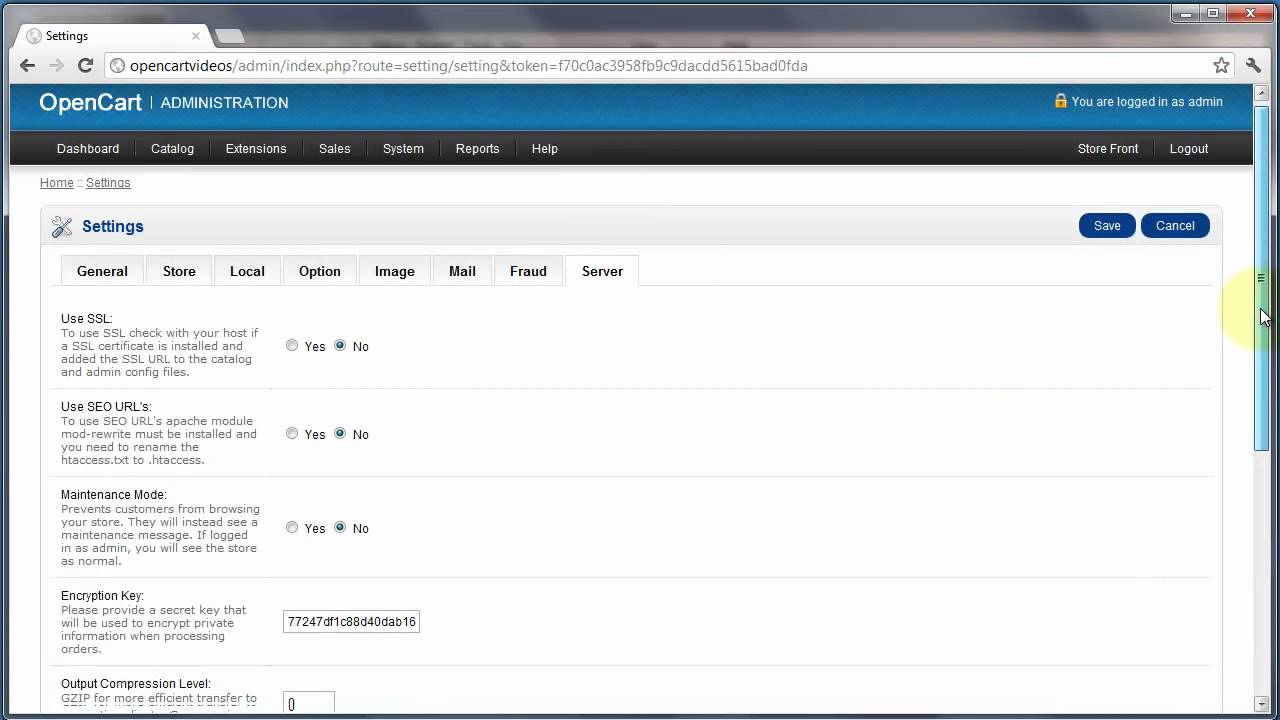Select Yes for Use SSL
Screen dimensions: 1280x720
292,345
